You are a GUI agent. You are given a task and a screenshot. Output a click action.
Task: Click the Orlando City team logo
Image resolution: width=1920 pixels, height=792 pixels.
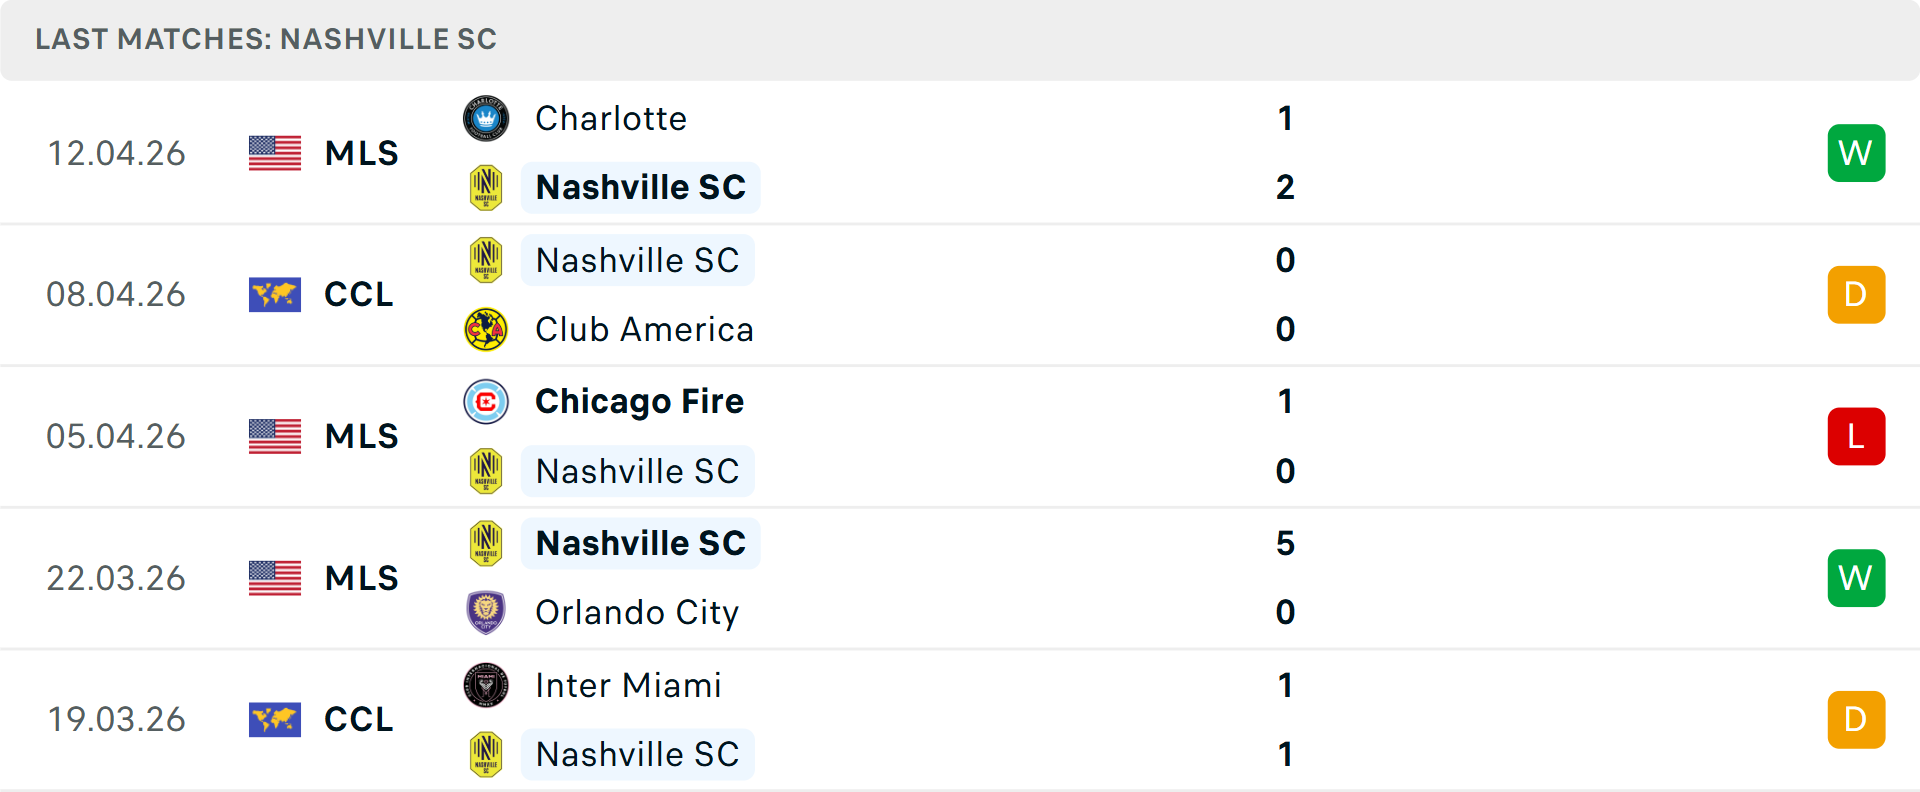(x=486, y=612)
